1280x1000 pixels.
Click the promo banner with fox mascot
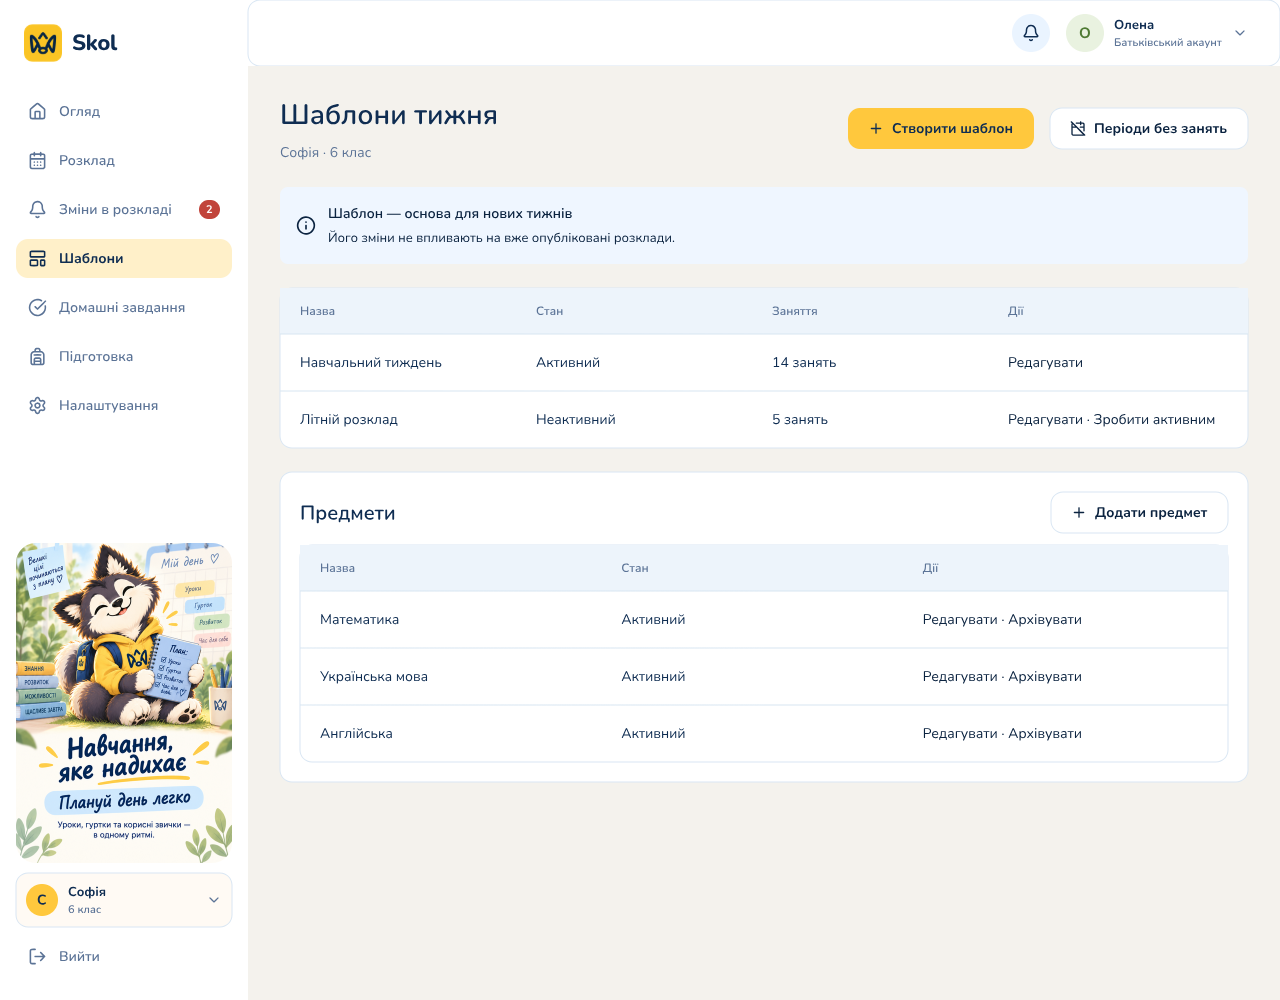coord(124,703)
